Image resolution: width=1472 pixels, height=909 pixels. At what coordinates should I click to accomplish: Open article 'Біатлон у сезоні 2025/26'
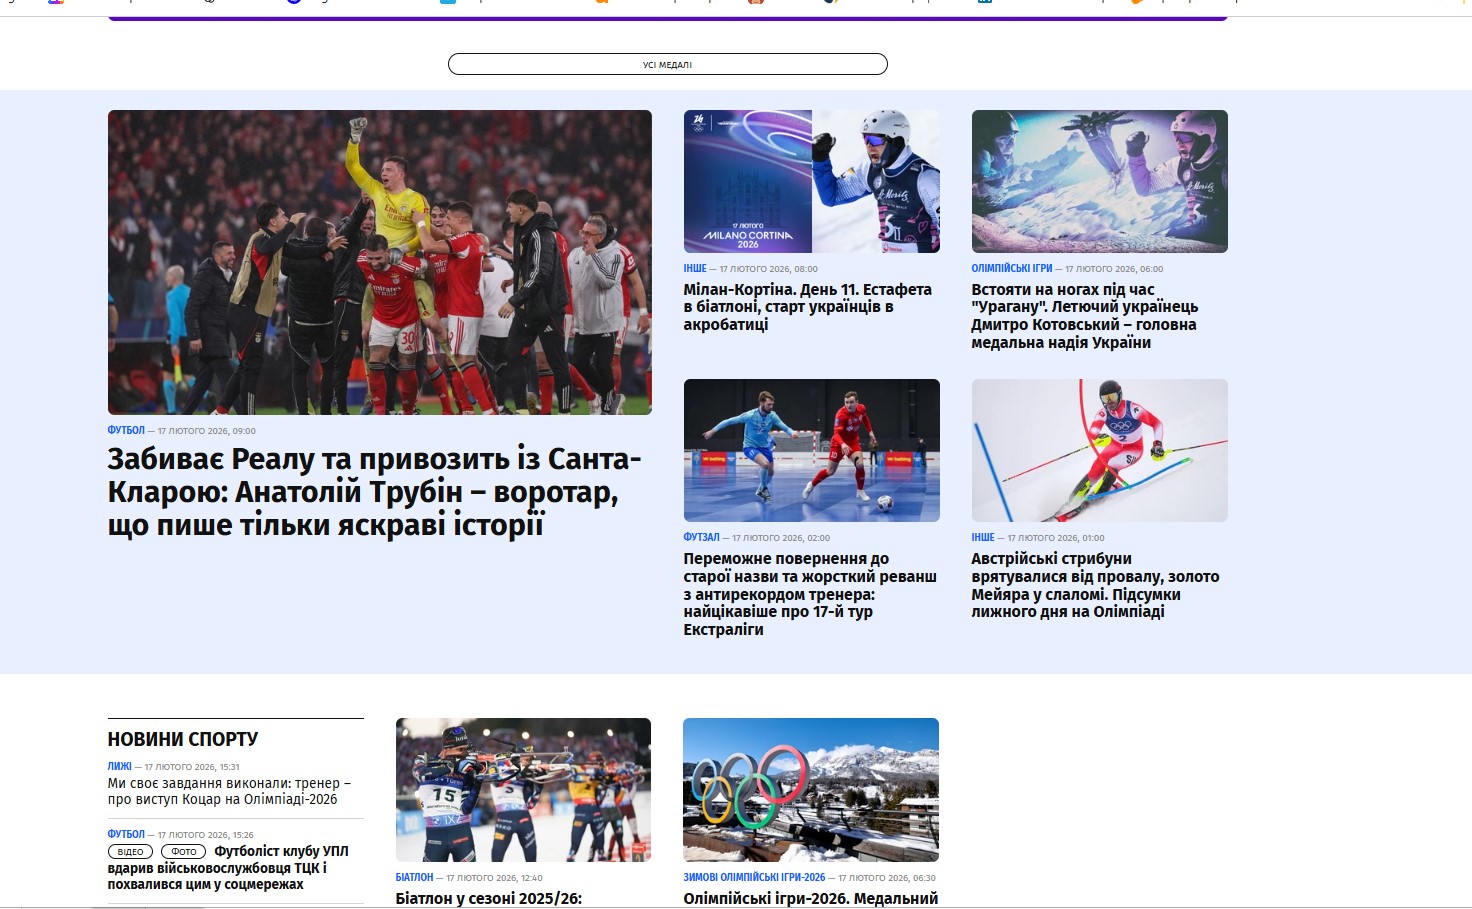click(x=489, y=898)
